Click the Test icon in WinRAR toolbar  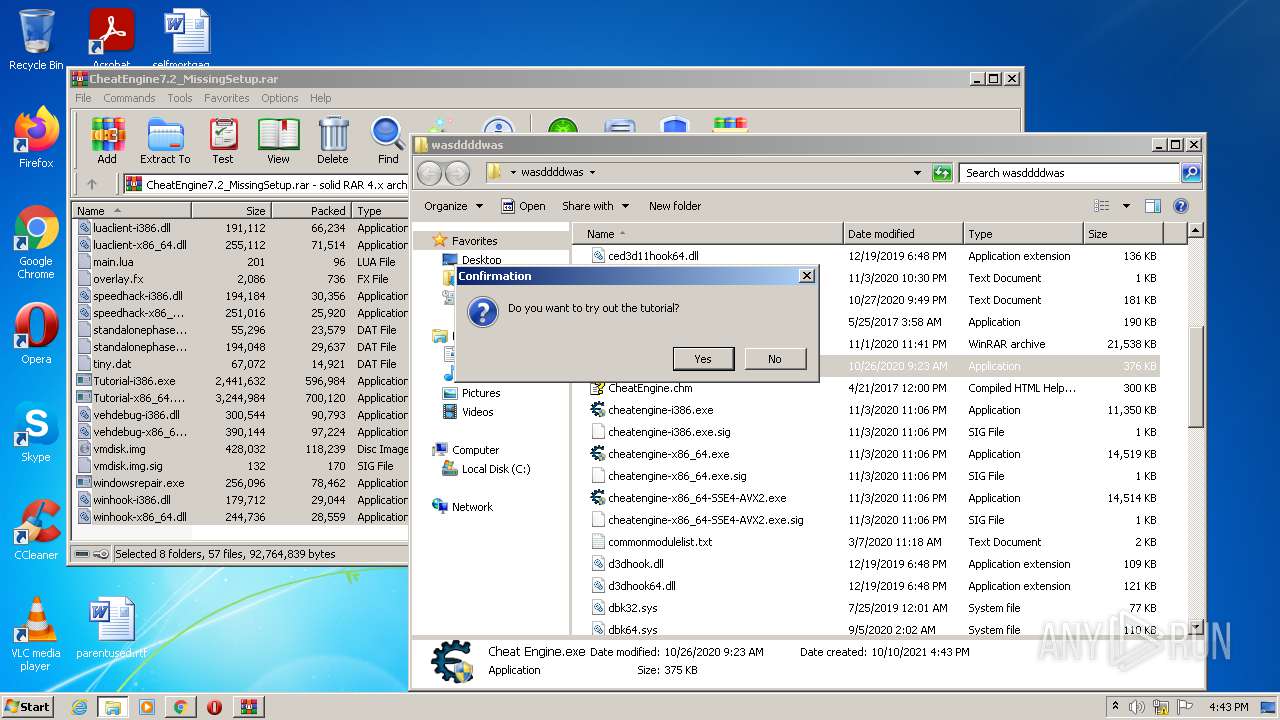click(x=223, y=140)
